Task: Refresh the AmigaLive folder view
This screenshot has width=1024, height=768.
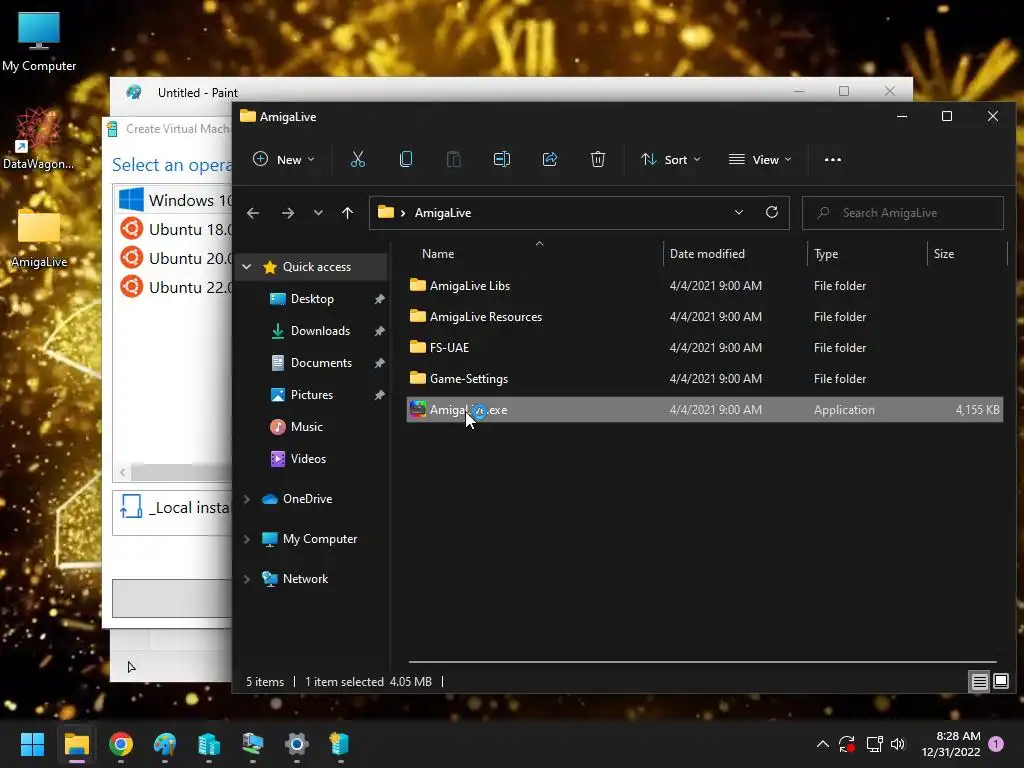Action: 771,212
